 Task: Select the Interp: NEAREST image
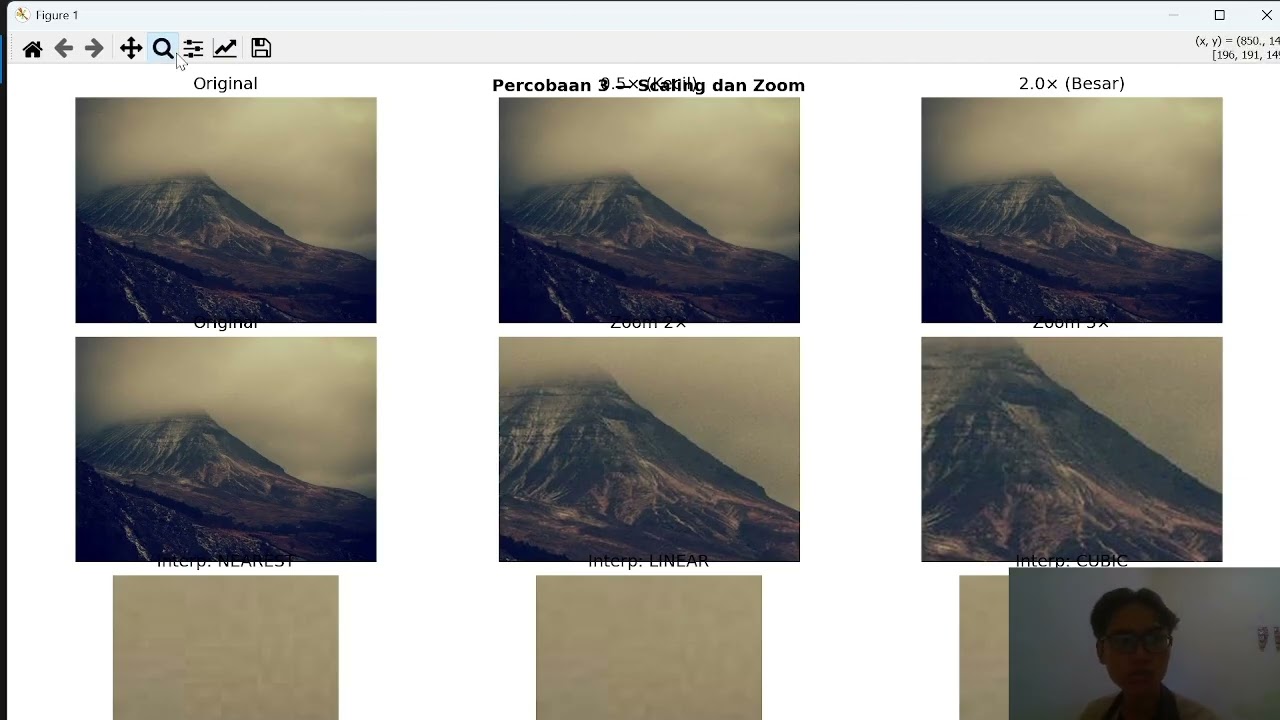click(x=226, y=648)
